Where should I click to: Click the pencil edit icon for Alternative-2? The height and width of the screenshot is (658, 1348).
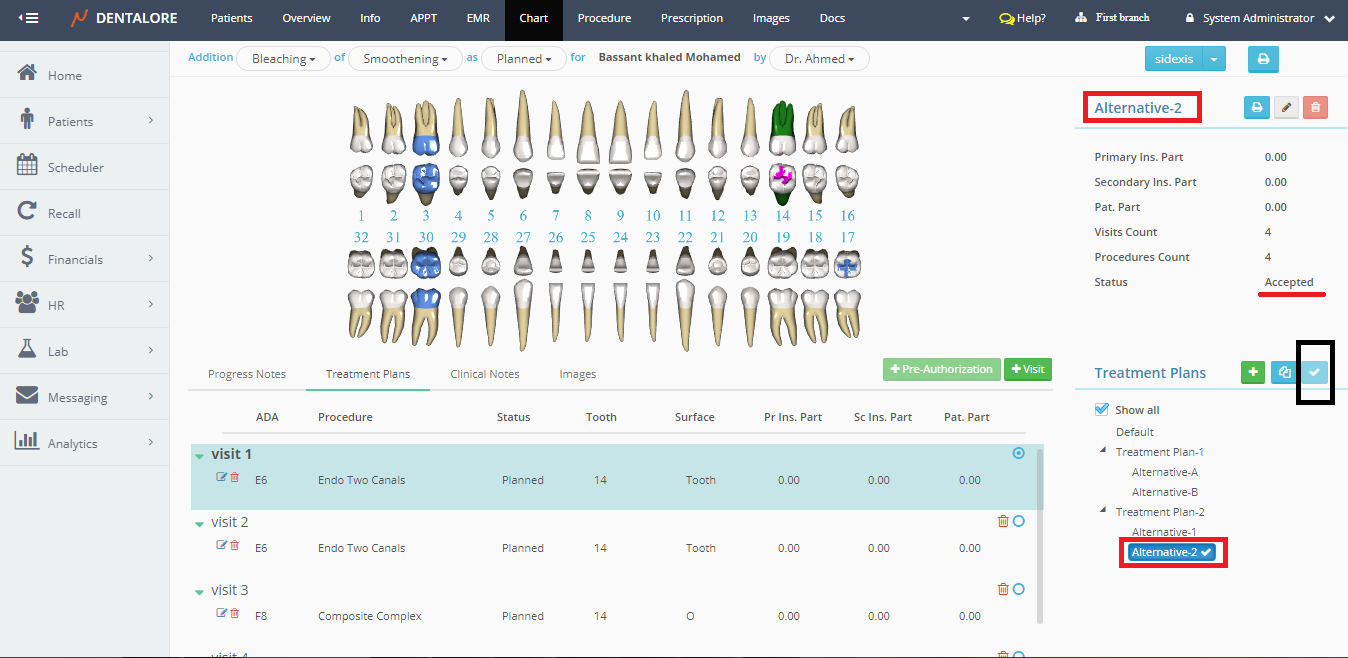pyautogui.click(x=1286, y=107)
